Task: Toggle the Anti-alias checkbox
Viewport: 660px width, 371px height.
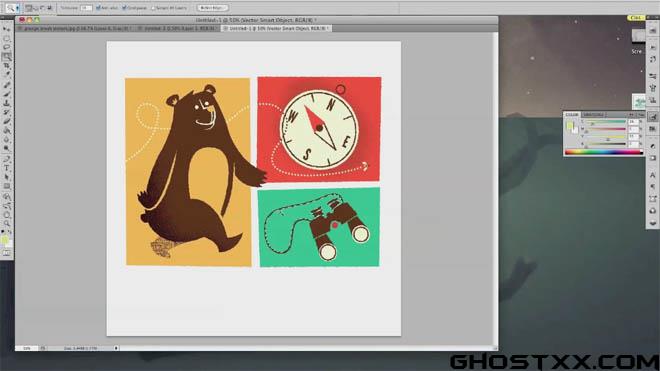Action: click(x=98, y=8)
